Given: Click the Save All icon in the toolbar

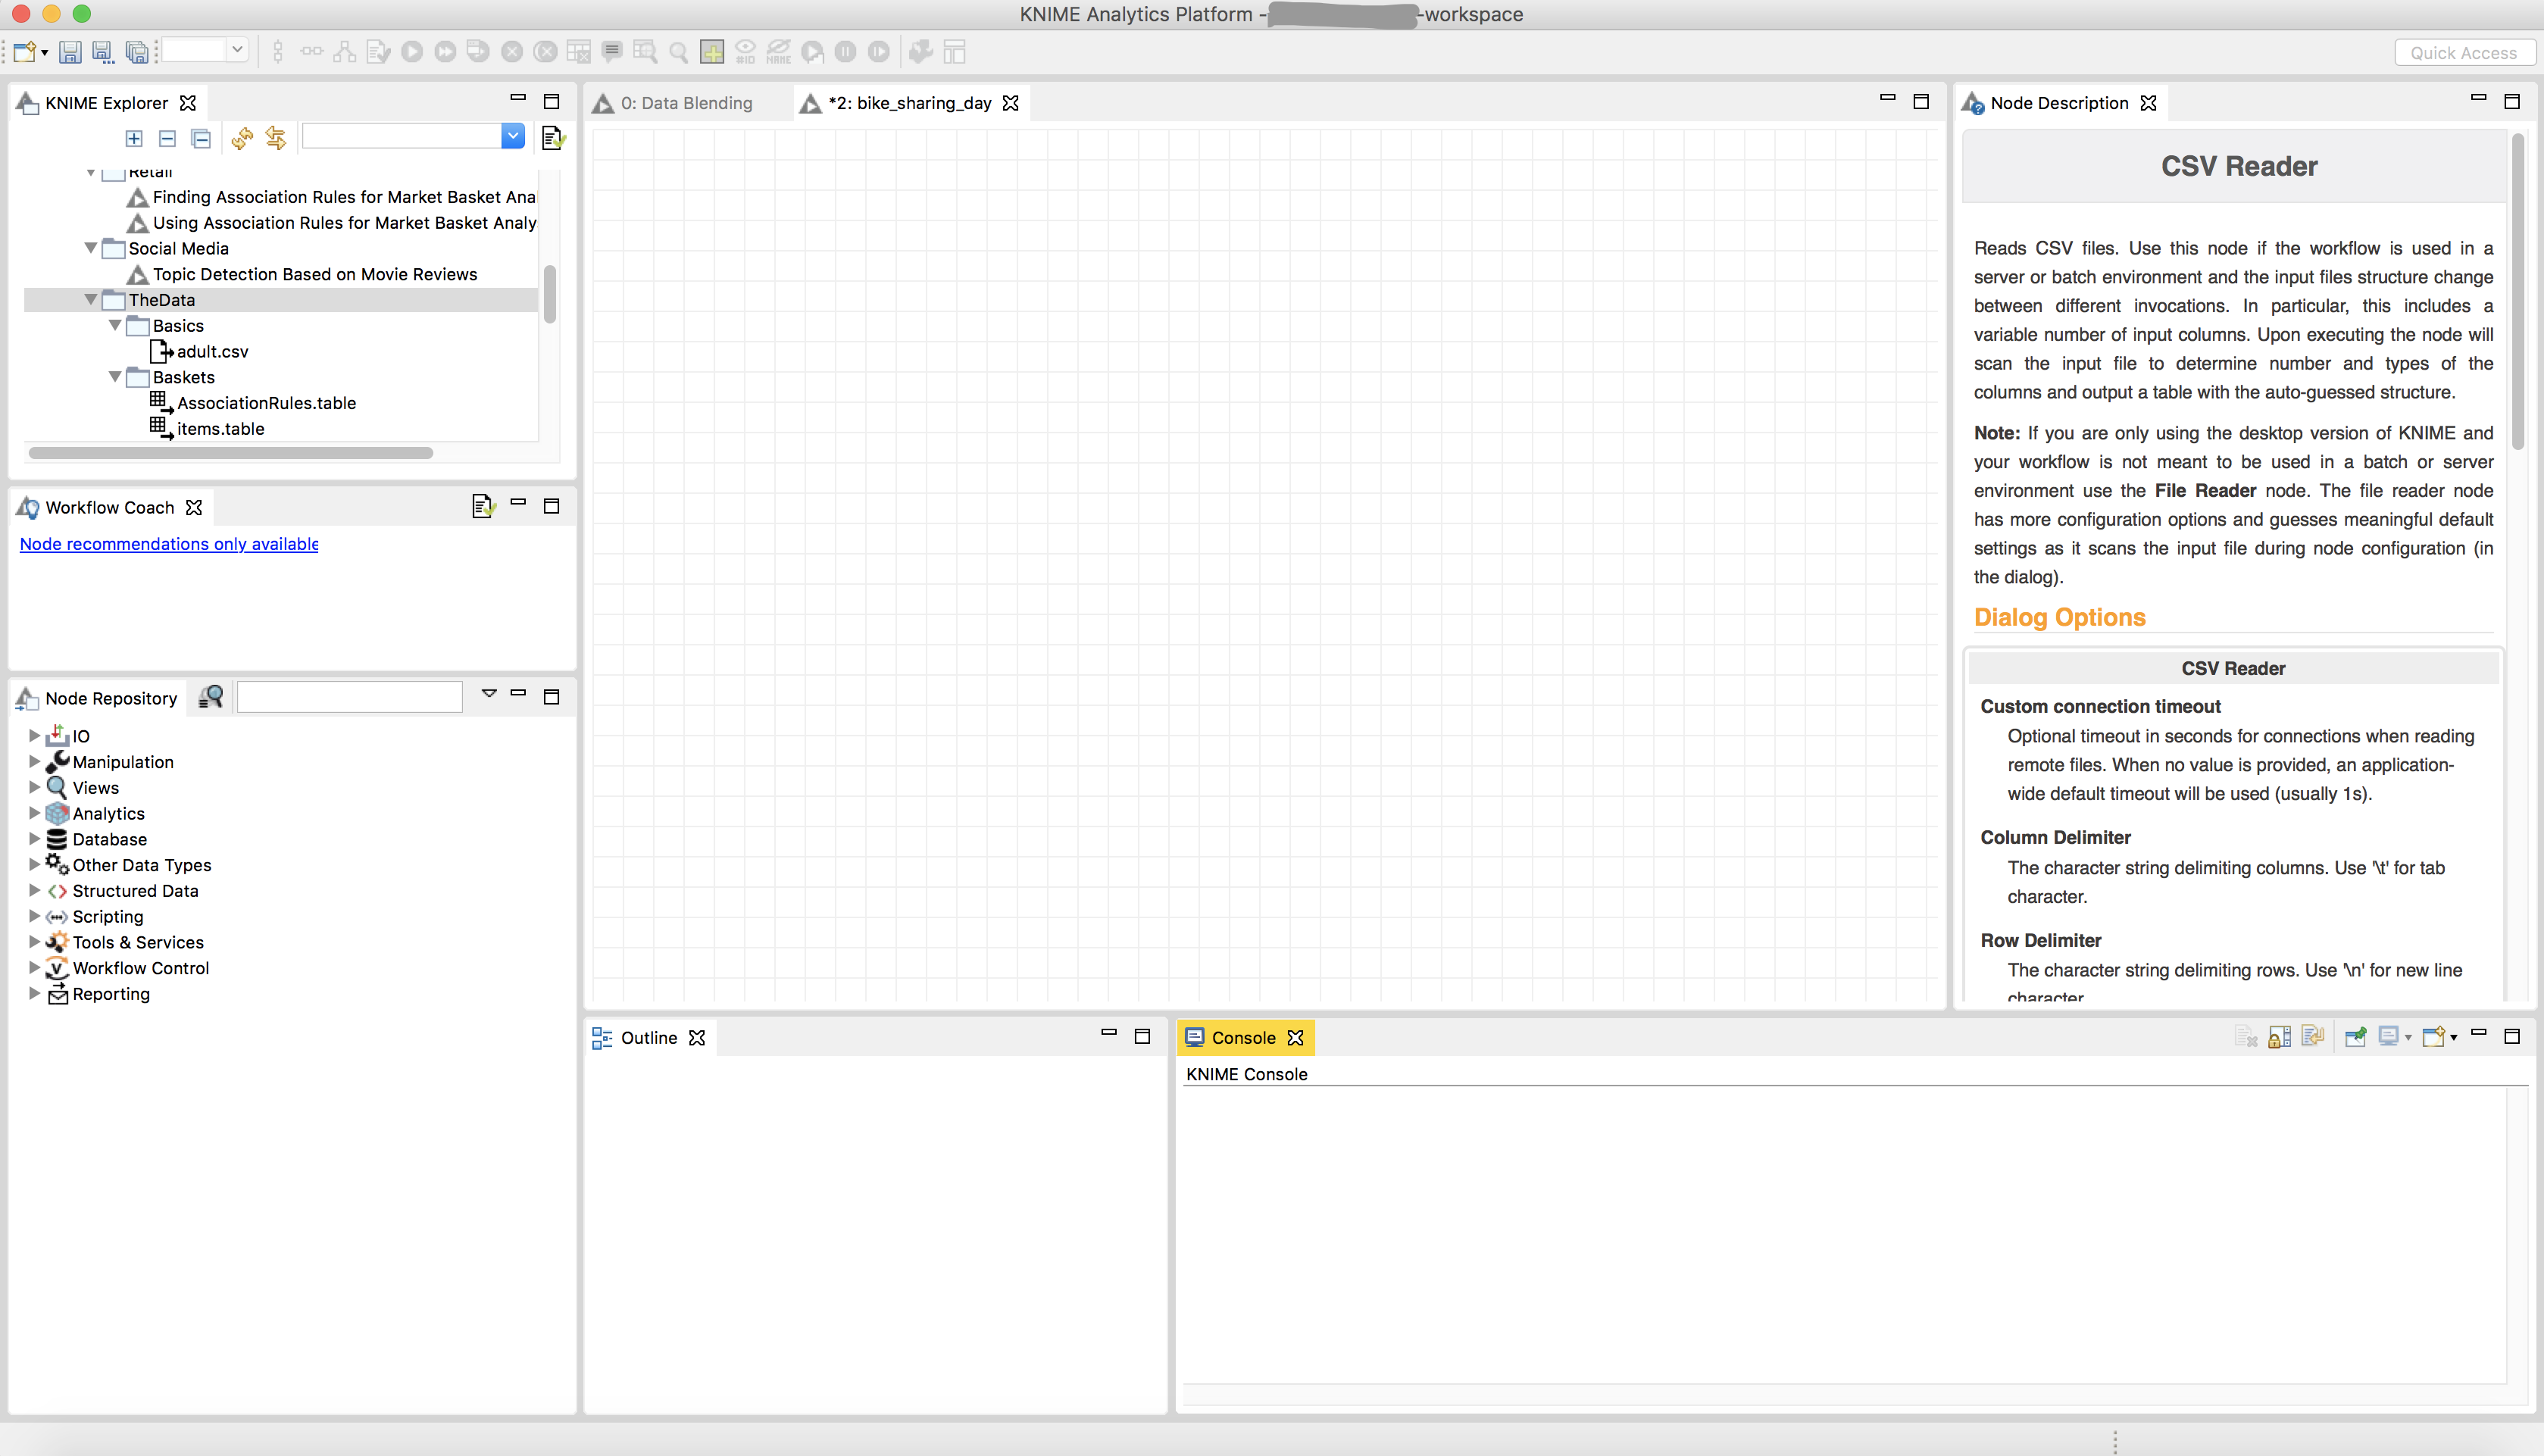Looking at the screenshot, I should pos(137,52).
